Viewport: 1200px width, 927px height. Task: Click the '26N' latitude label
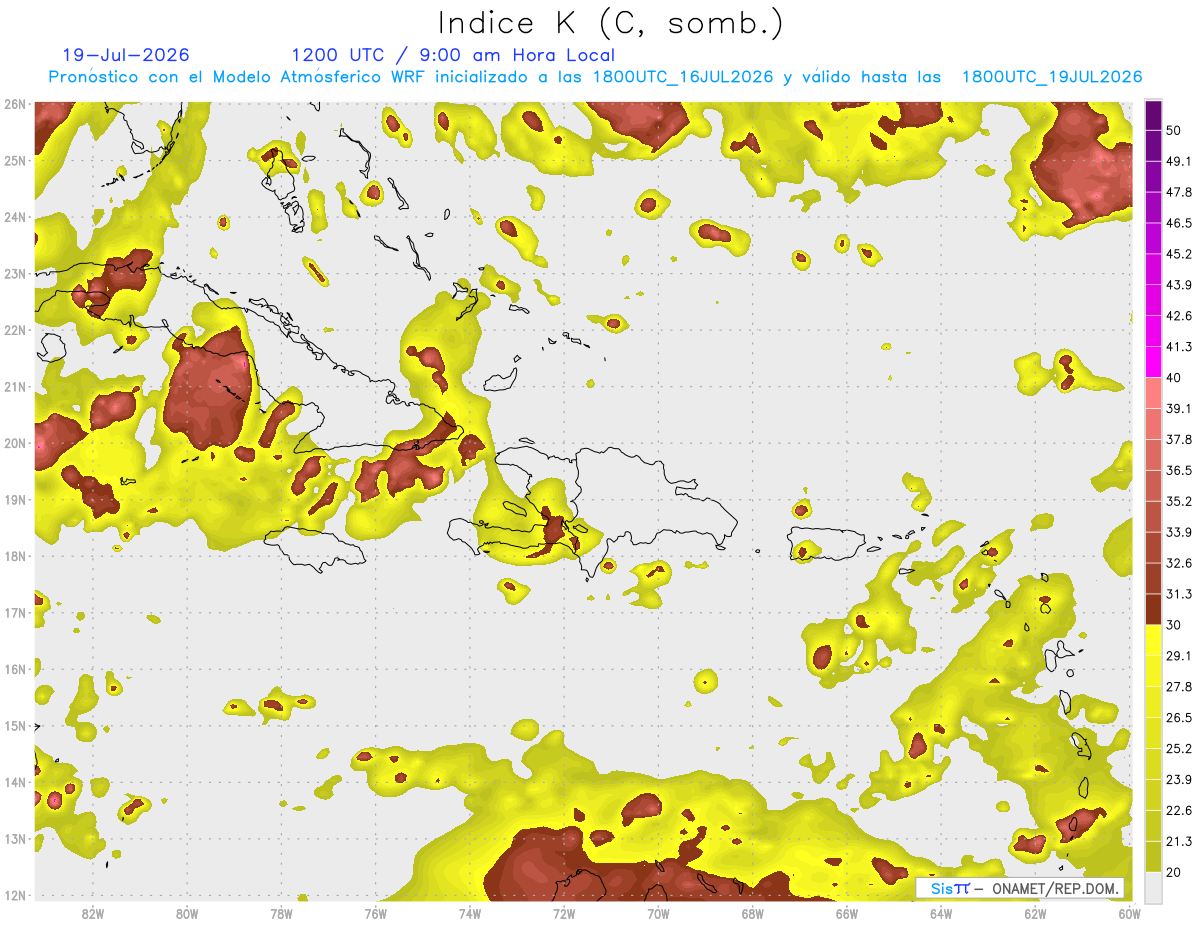15,104
